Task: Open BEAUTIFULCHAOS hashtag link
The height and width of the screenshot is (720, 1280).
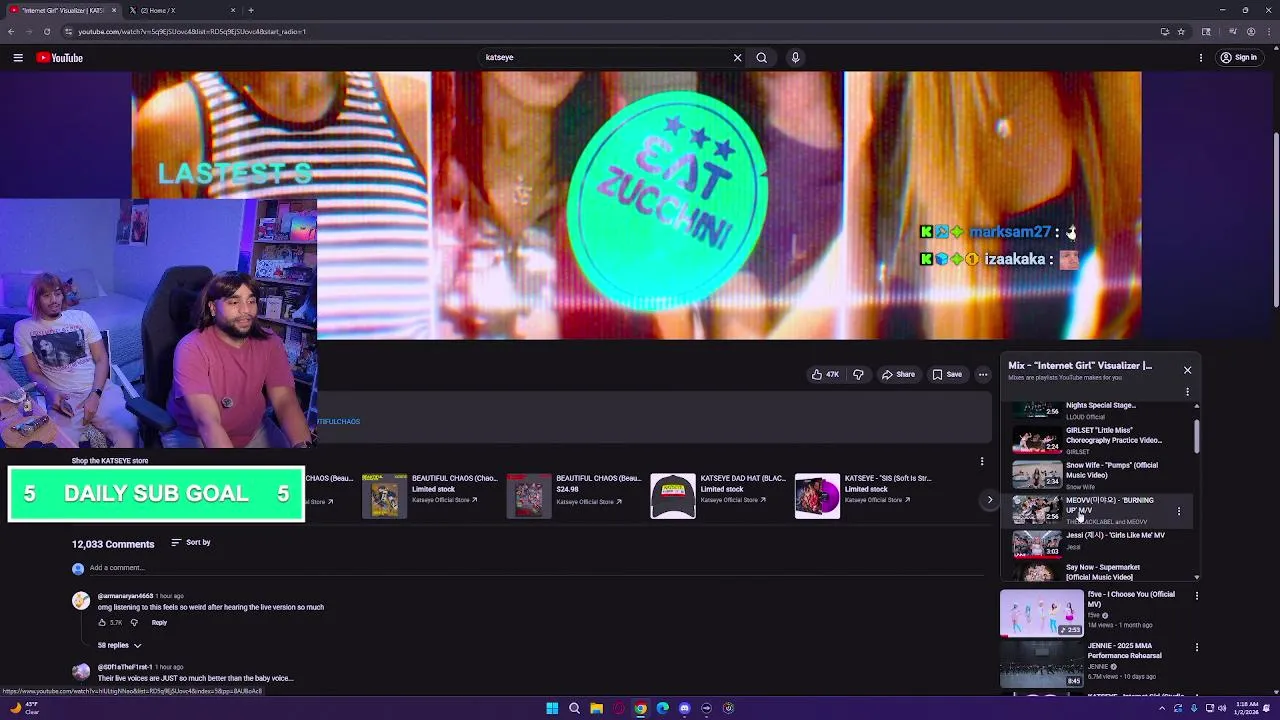Action: 338,422
